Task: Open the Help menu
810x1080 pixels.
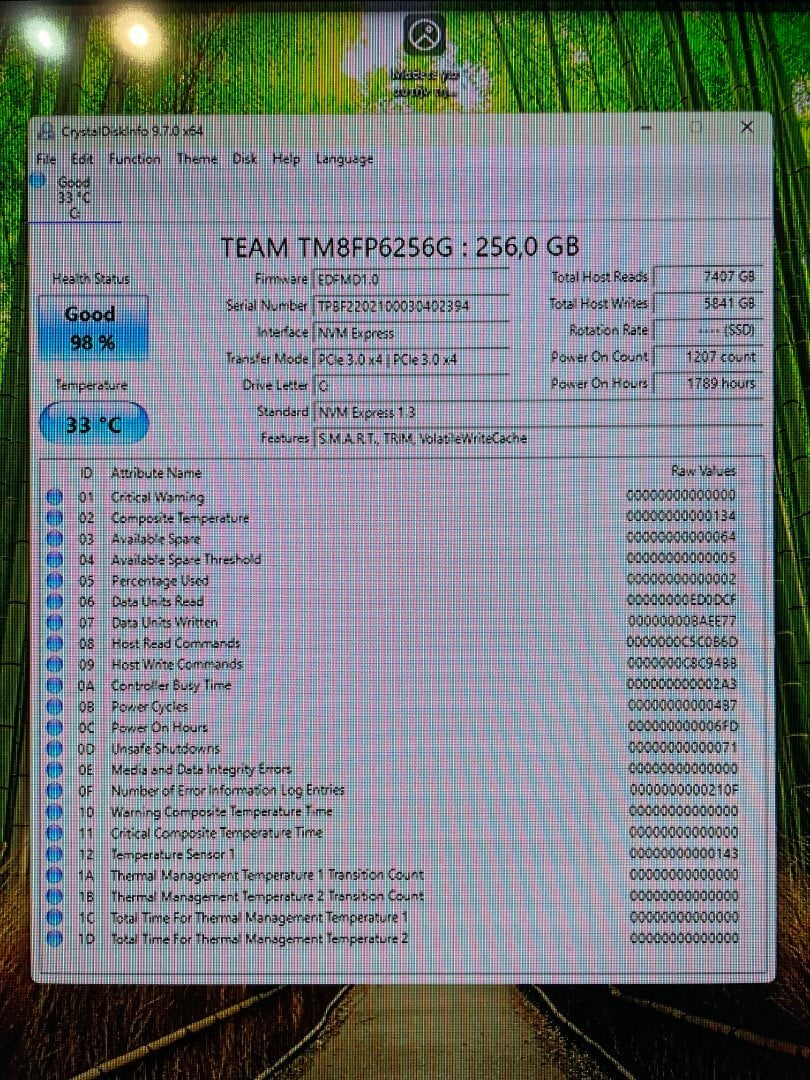Action: 286,159
